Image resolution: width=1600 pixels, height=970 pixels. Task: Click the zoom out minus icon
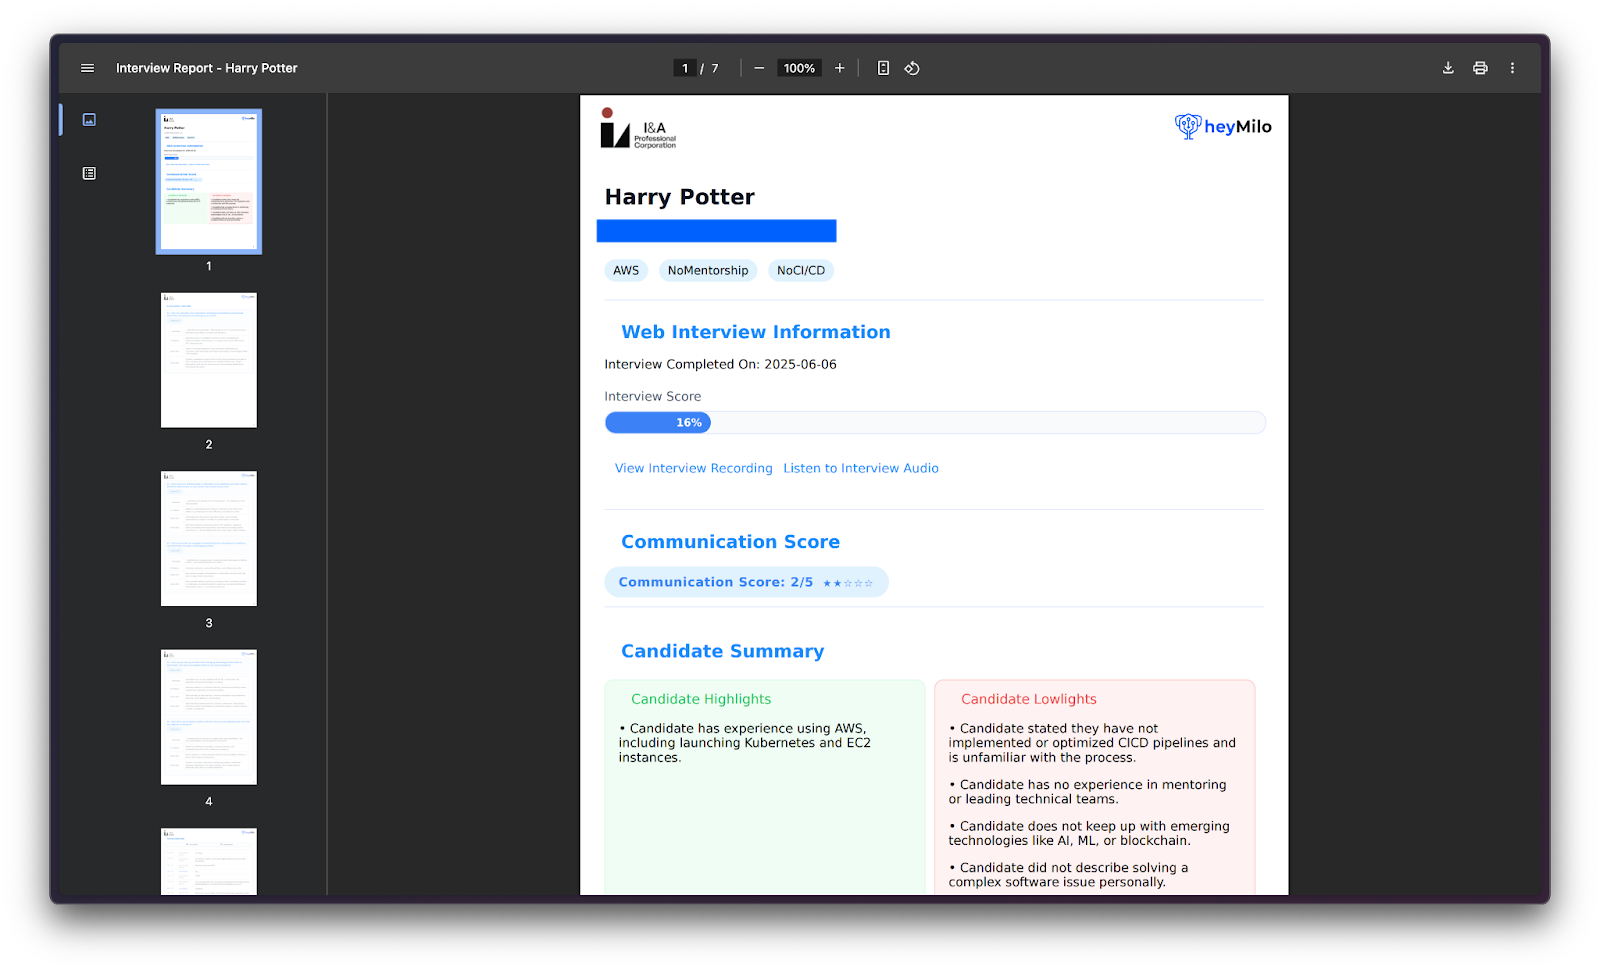coord(759,68)
